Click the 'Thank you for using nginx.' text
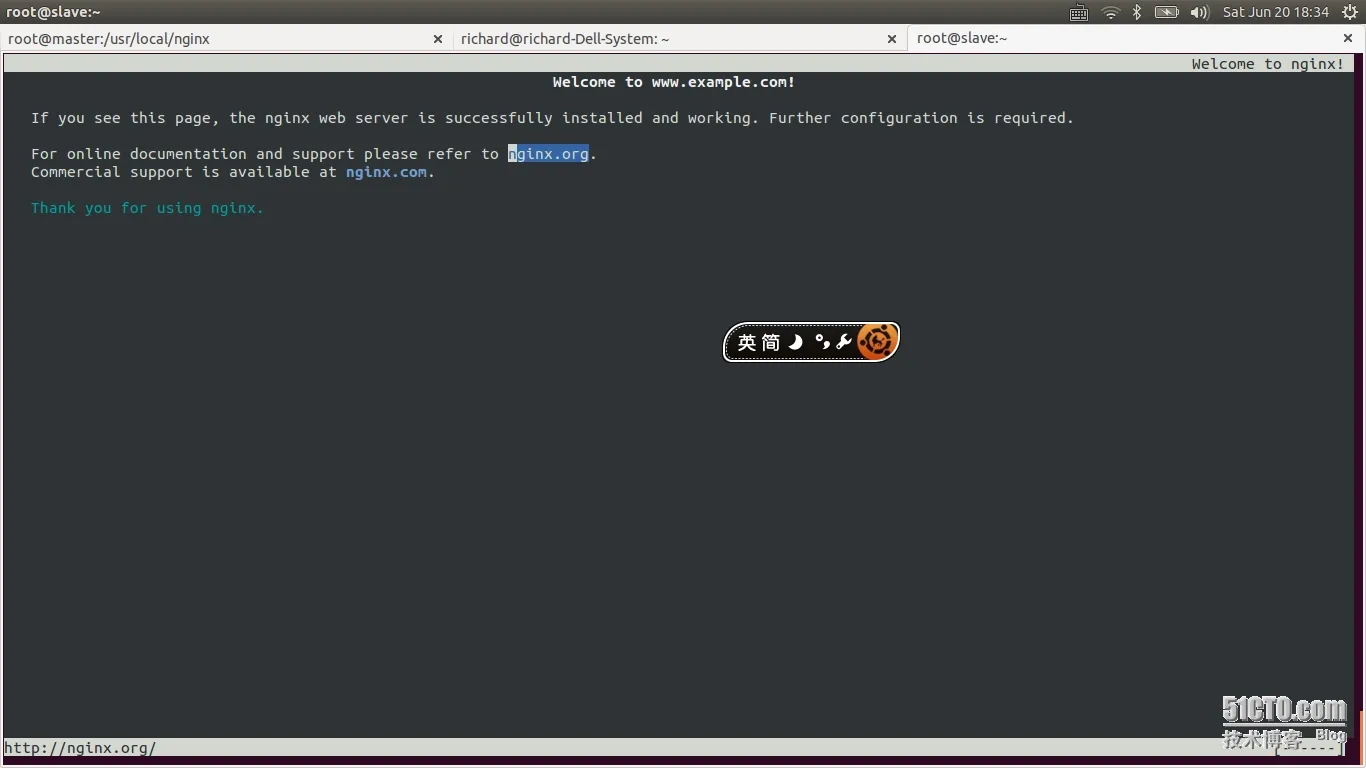This screenshot has width=1366, height=768. pos(147,208)
